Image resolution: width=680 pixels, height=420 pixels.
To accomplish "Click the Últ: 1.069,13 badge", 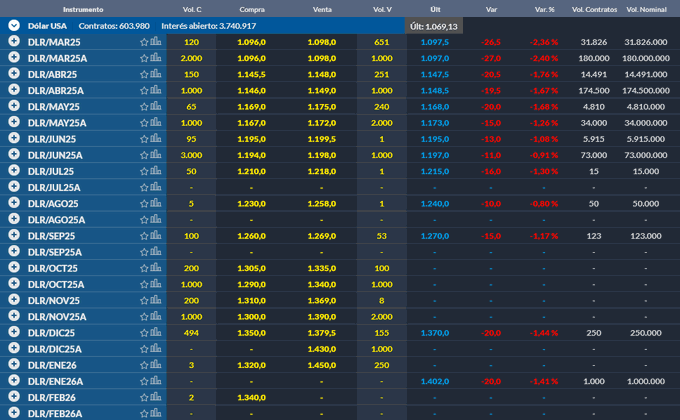I will [434, 26].
